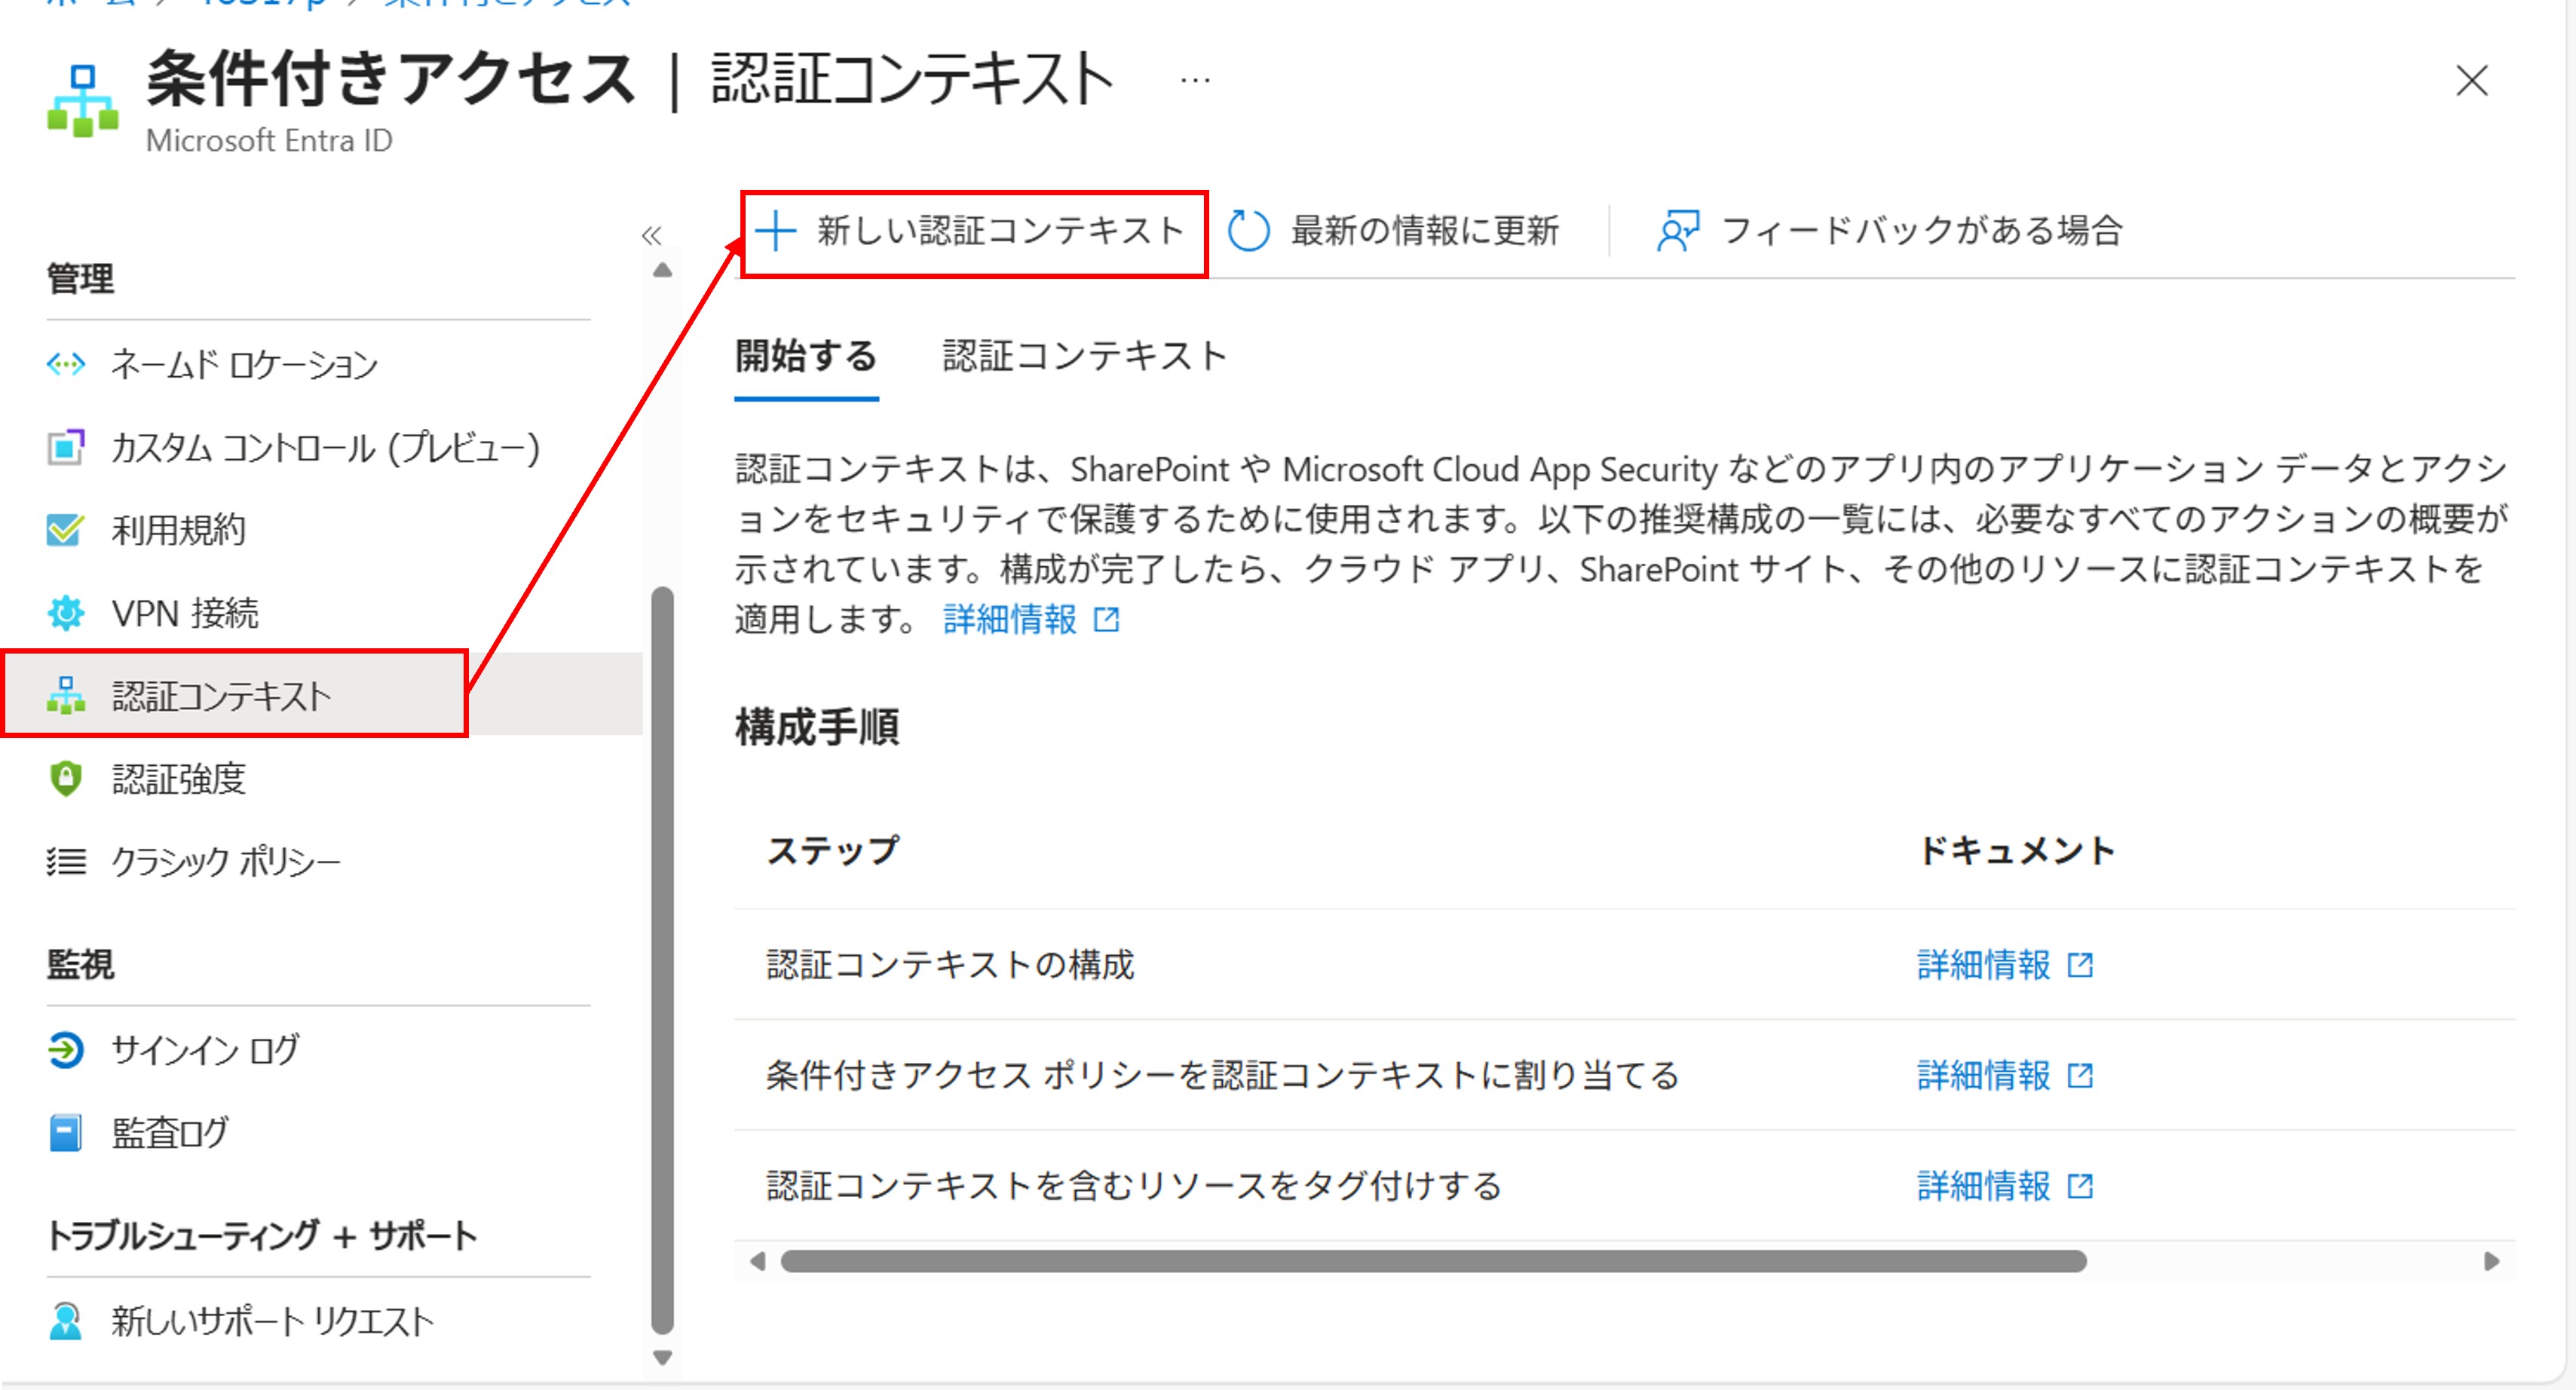Open the ellipsis more options menu
2576x1390 pixels.
click(1195, 81)
